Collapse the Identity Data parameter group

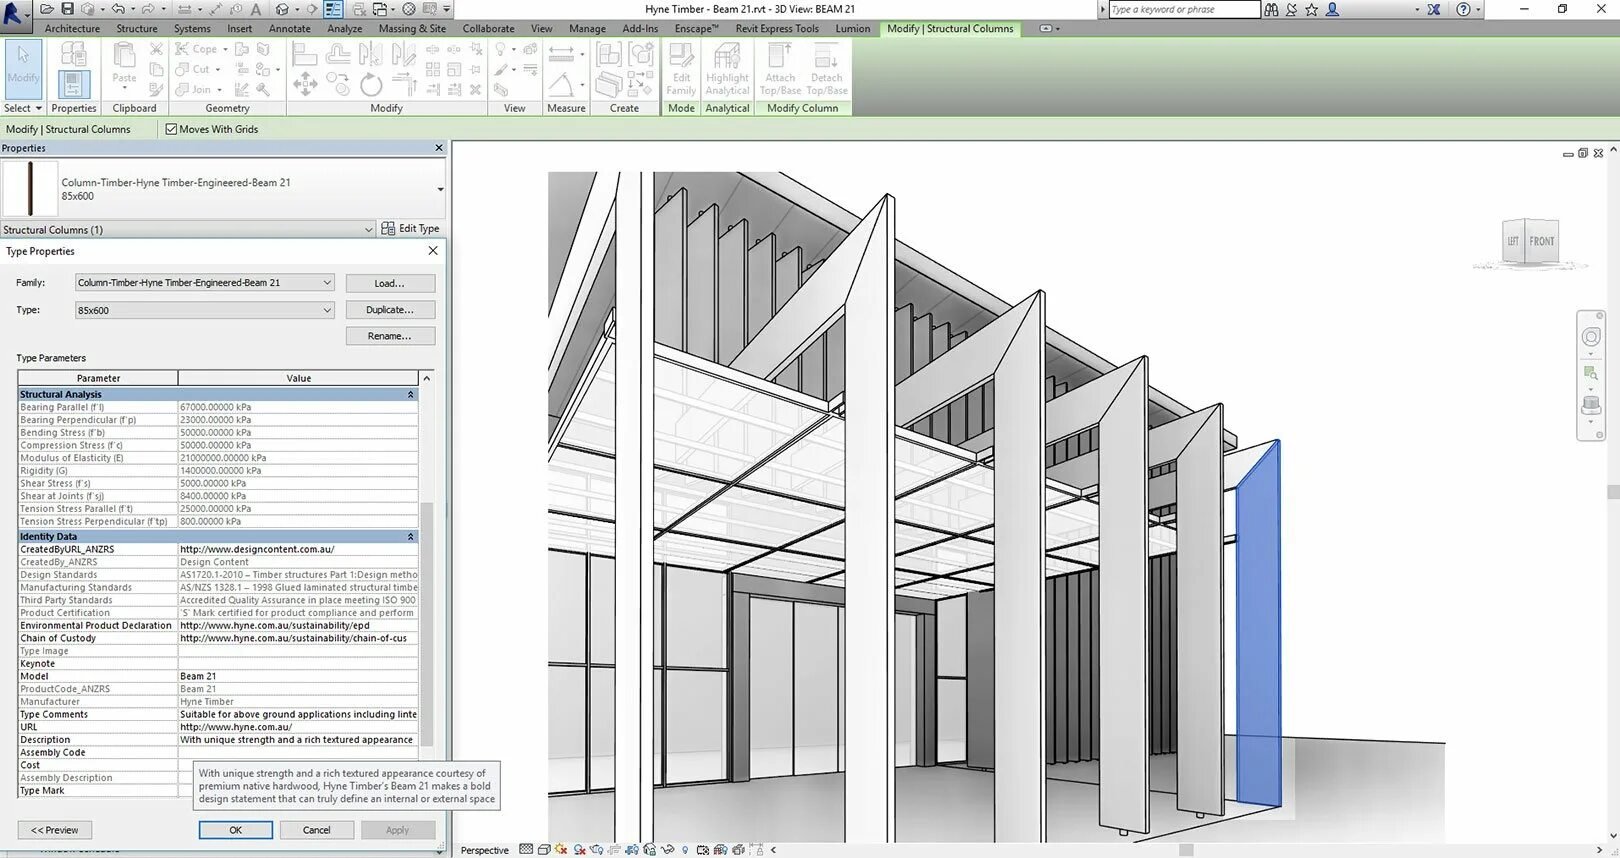tap(410, 537)
